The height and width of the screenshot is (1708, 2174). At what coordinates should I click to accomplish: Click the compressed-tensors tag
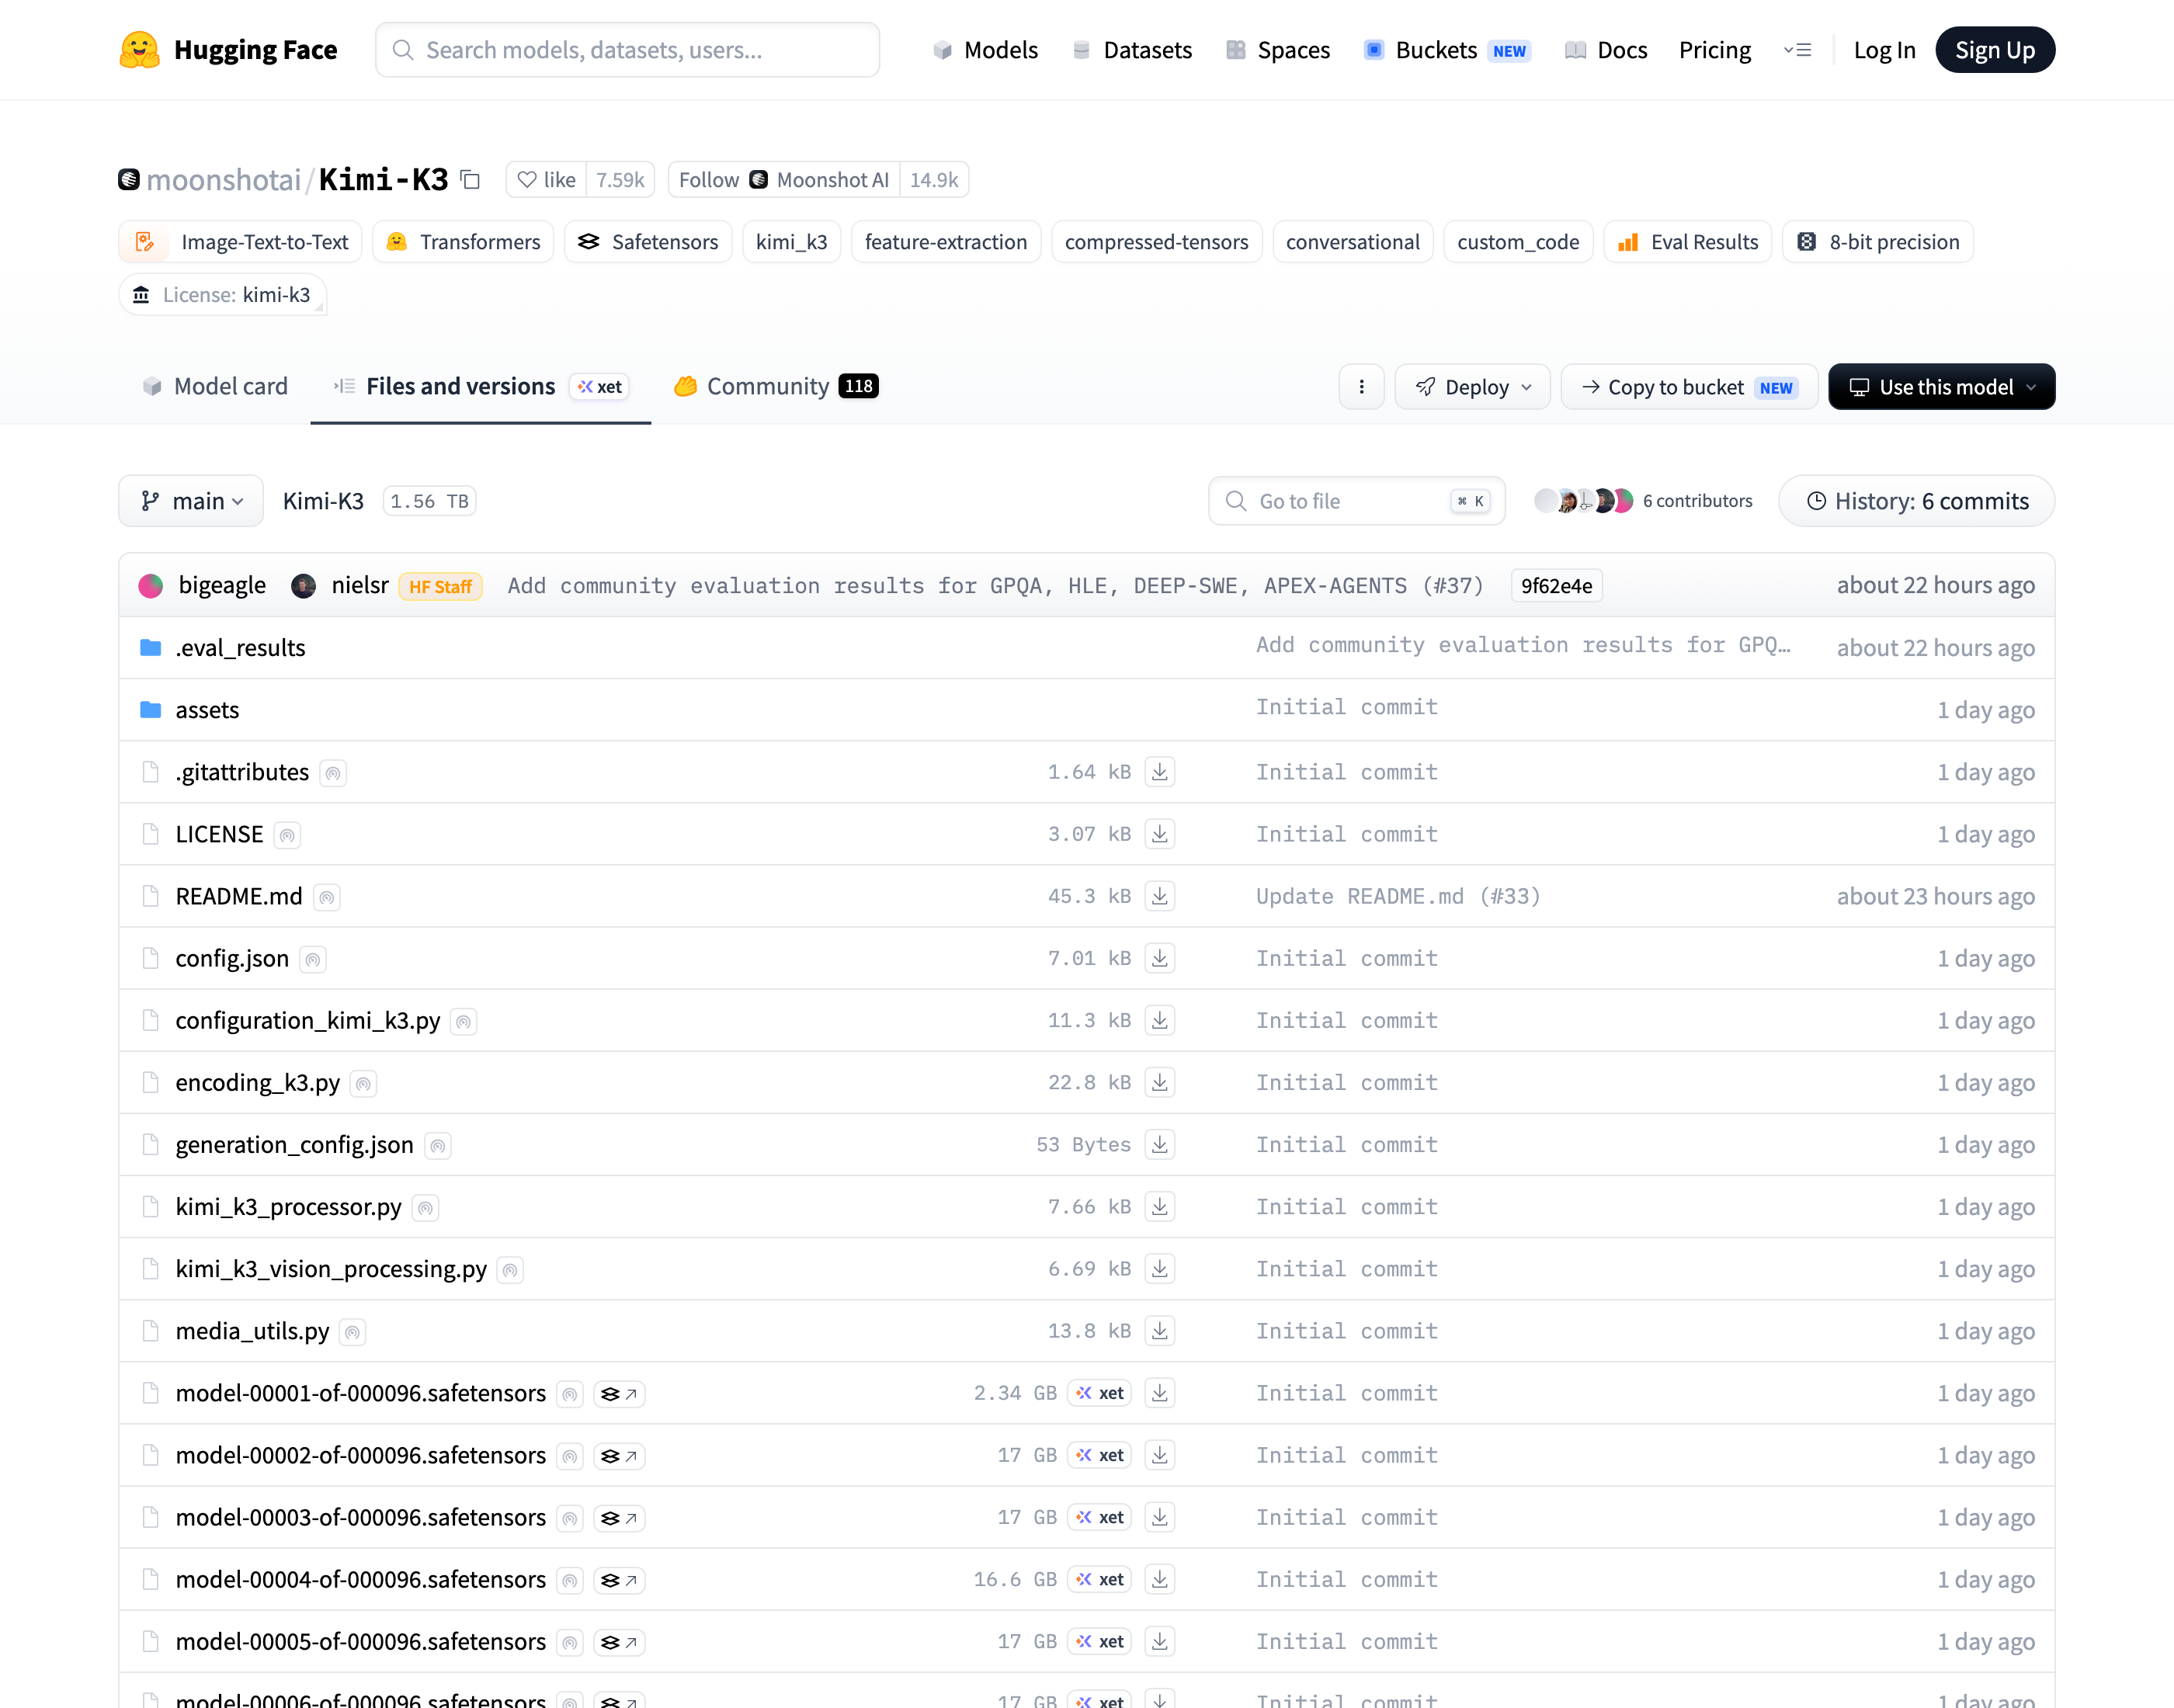coord(1156,242)
